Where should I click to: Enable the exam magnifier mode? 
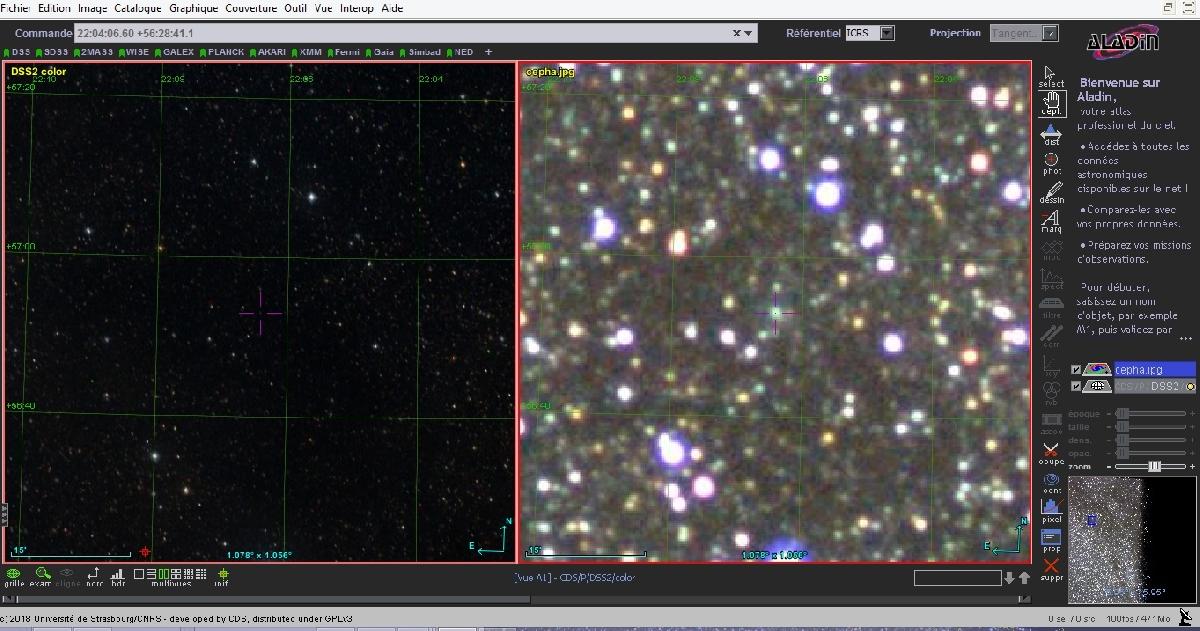click(40, 577)
